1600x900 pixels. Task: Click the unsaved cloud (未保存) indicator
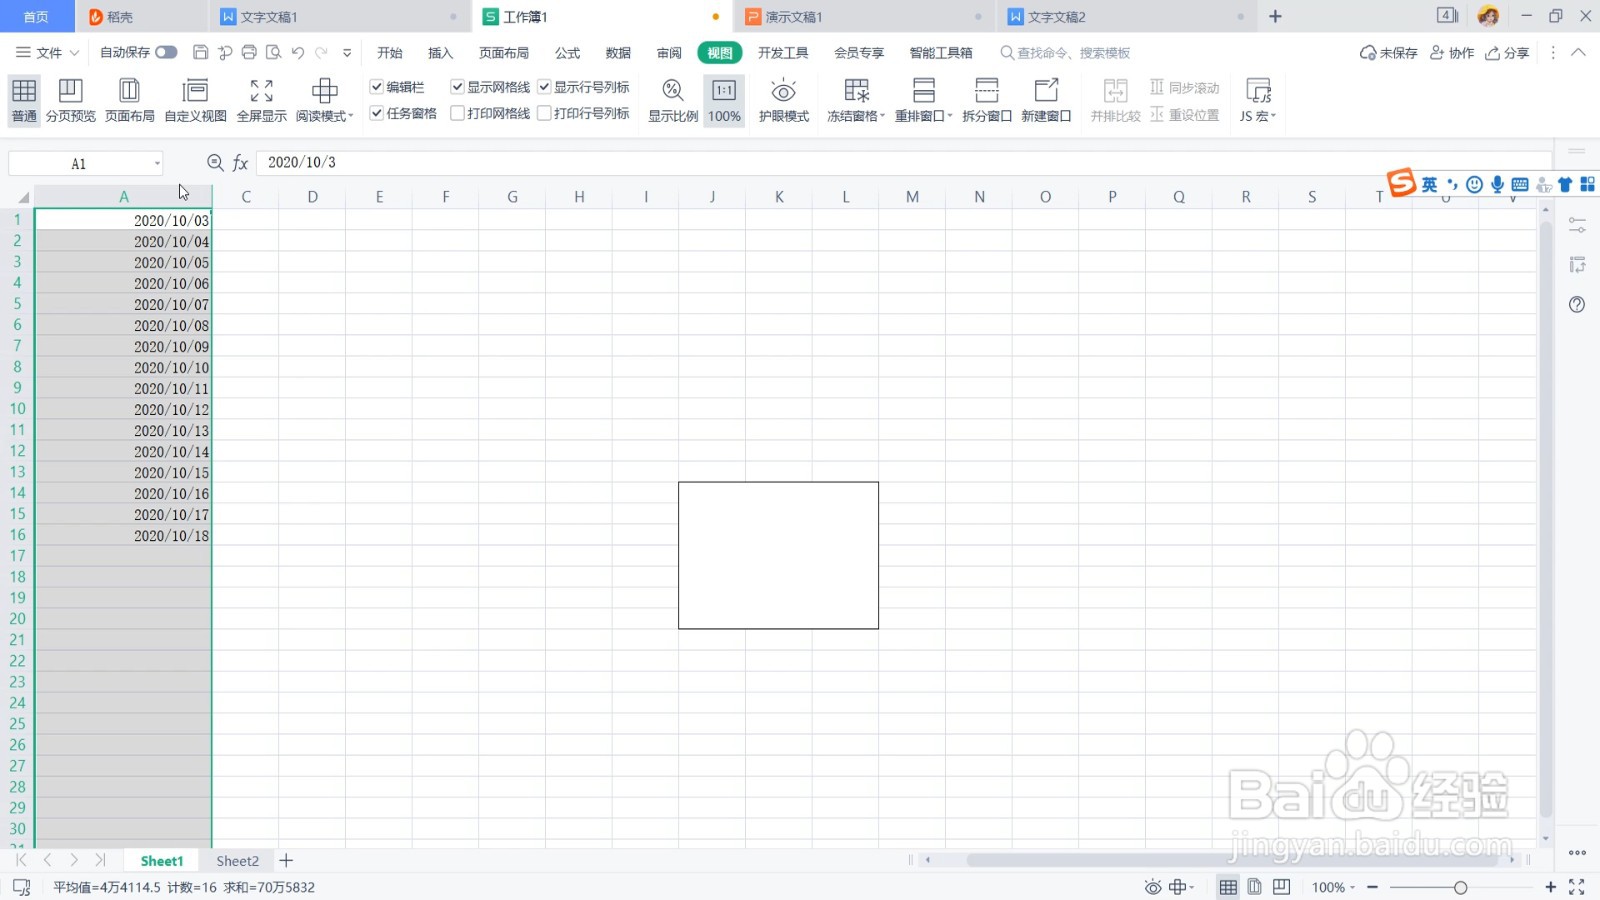[x=1388, y=52]
